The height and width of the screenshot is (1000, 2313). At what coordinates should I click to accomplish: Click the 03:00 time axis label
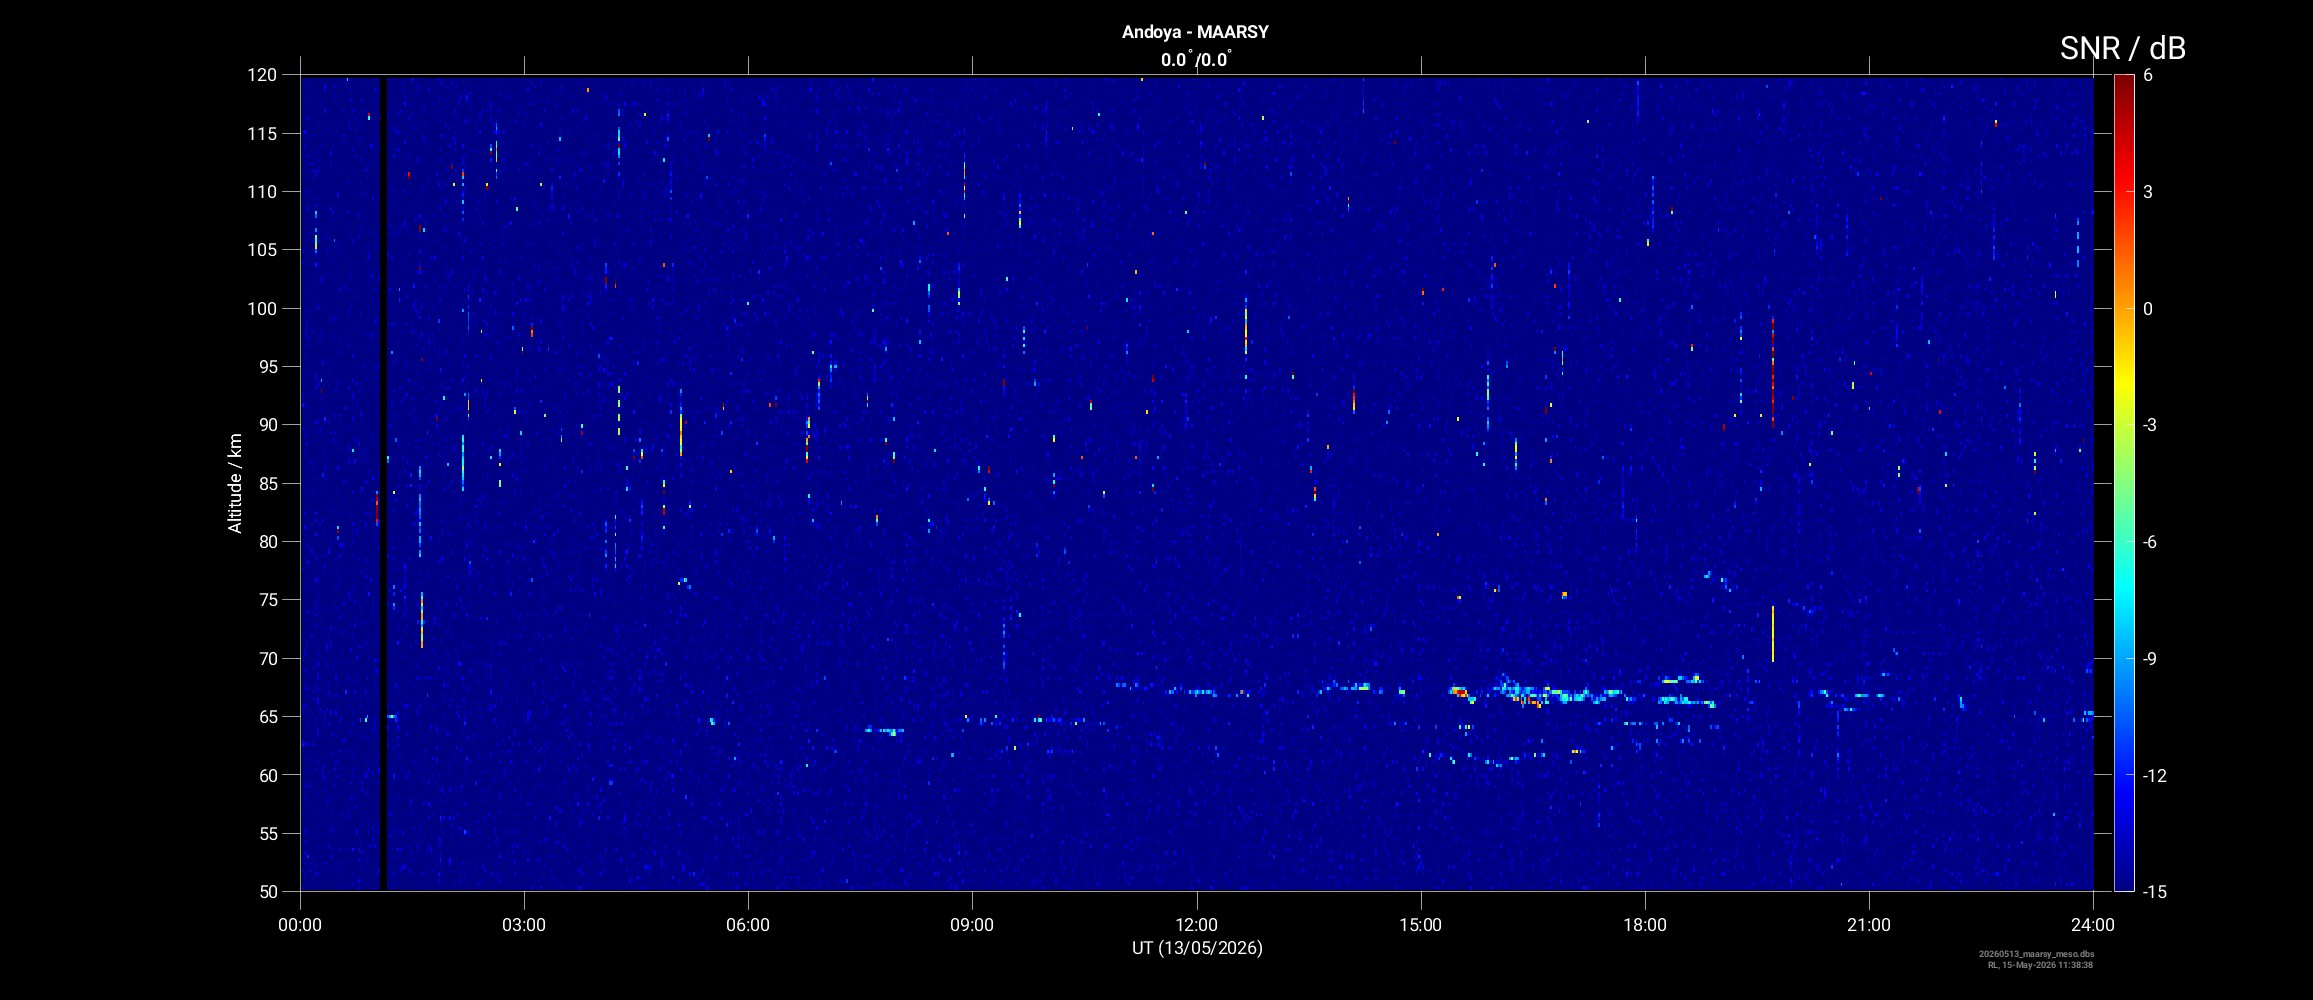[x=524, y=925]
